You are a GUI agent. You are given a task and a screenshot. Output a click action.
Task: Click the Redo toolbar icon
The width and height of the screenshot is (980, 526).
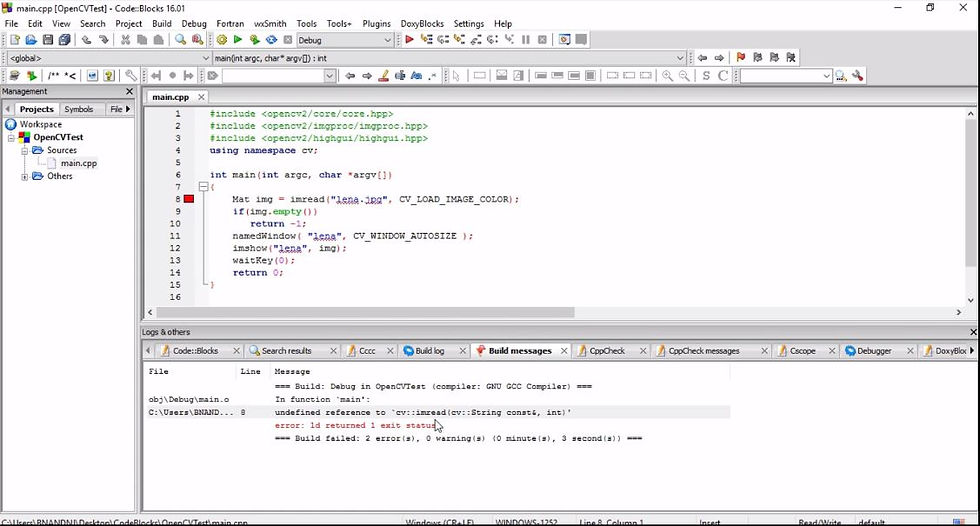pyautogui.click(x=103, y=39)
